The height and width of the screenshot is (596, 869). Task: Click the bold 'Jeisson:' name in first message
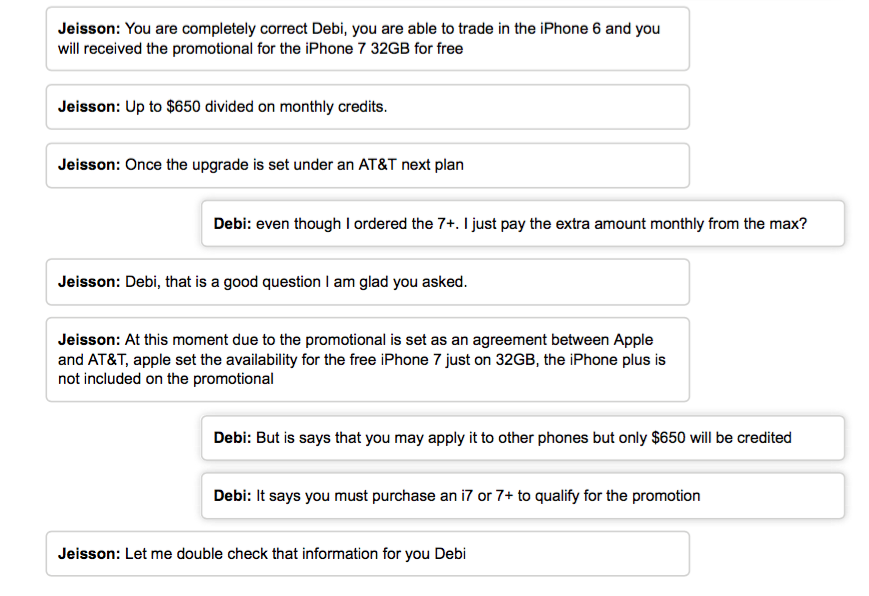(x=89, y=29)
